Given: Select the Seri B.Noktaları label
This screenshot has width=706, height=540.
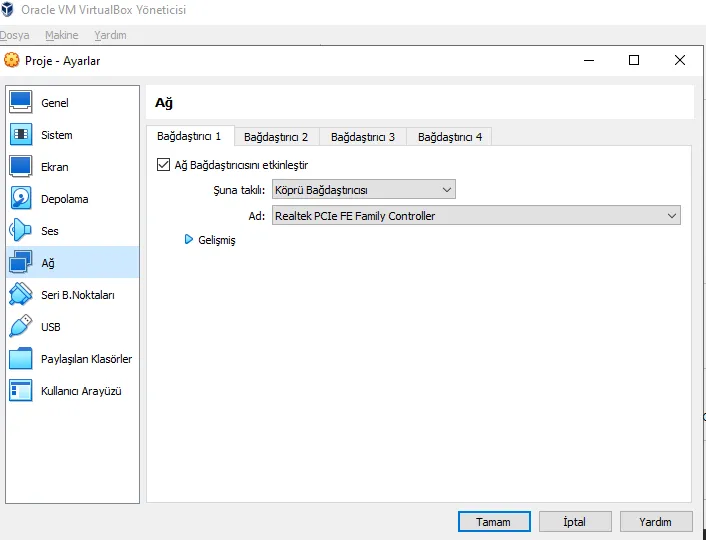Looking at the screenshot, I should point(78,295).
